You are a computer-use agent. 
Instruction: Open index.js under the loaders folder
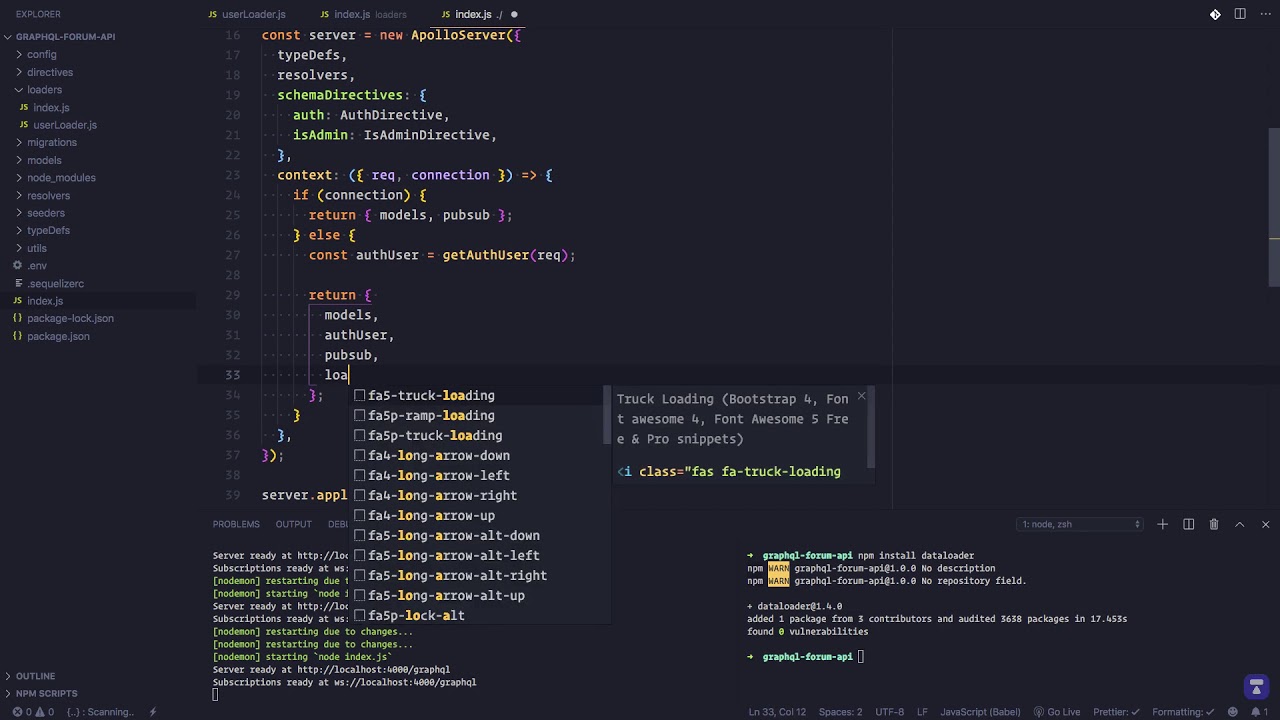coord(98,107)
